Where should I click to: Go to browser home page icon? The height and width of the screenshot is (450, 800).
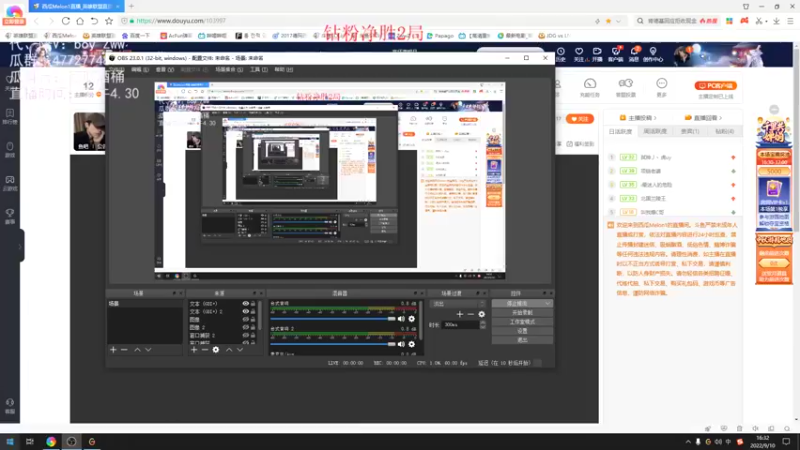coord(80,21)
